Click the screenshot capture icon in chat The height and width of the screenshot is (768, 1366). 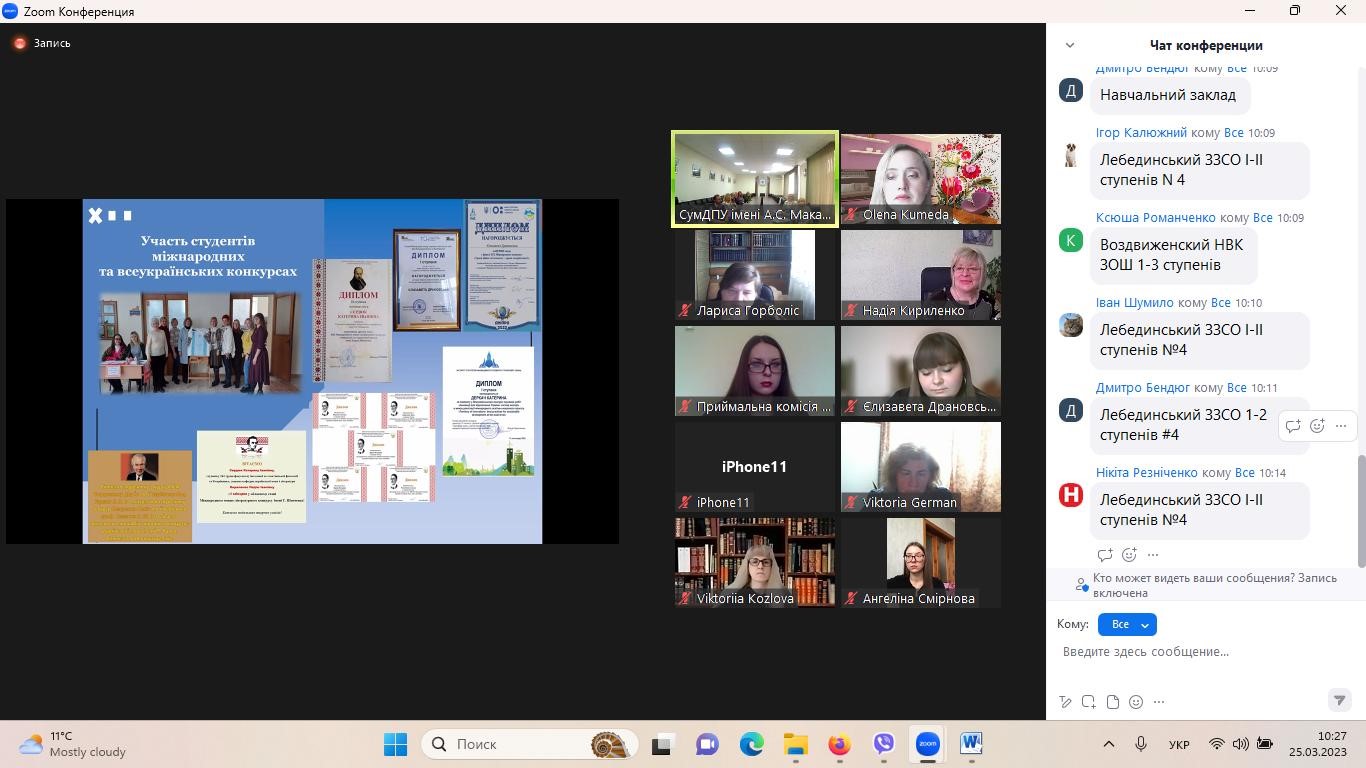pos(1089,702)
